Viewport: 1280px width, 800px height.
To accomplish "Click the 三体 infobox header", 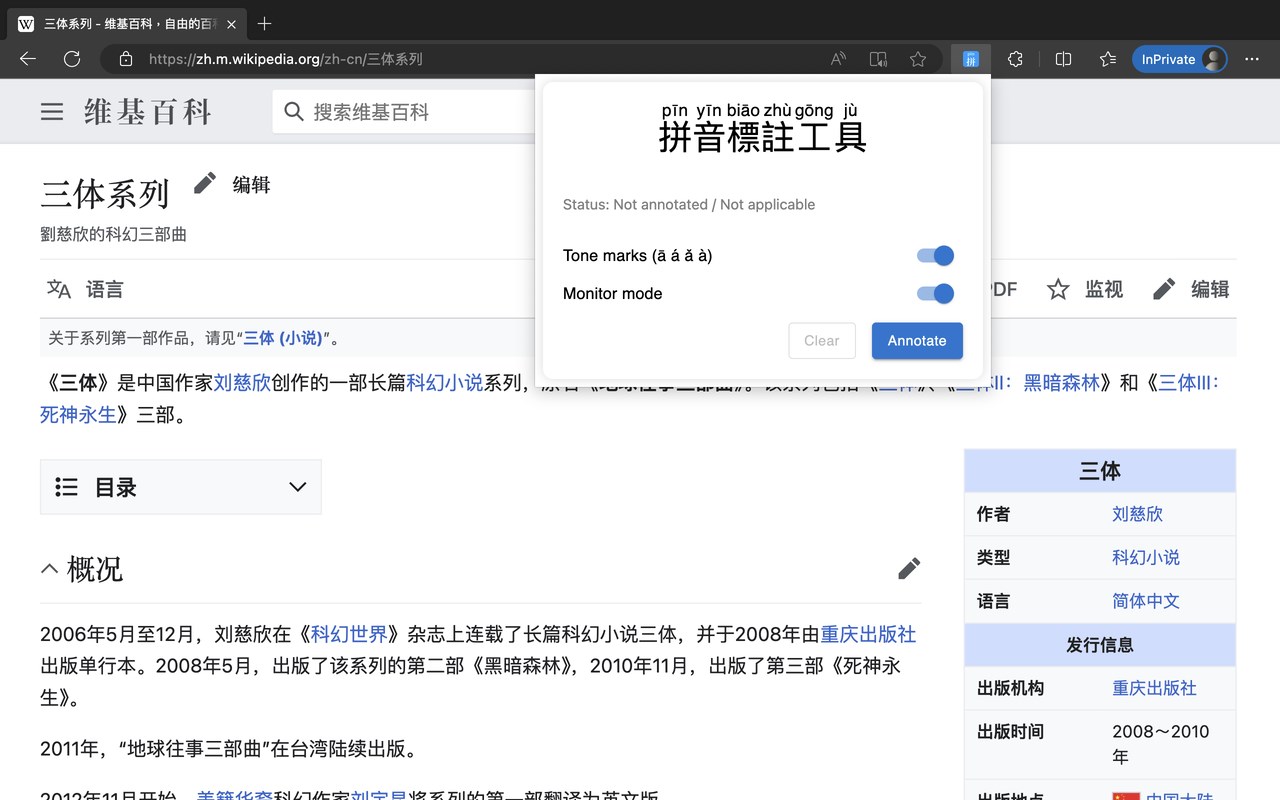I will coord(1100,471).
